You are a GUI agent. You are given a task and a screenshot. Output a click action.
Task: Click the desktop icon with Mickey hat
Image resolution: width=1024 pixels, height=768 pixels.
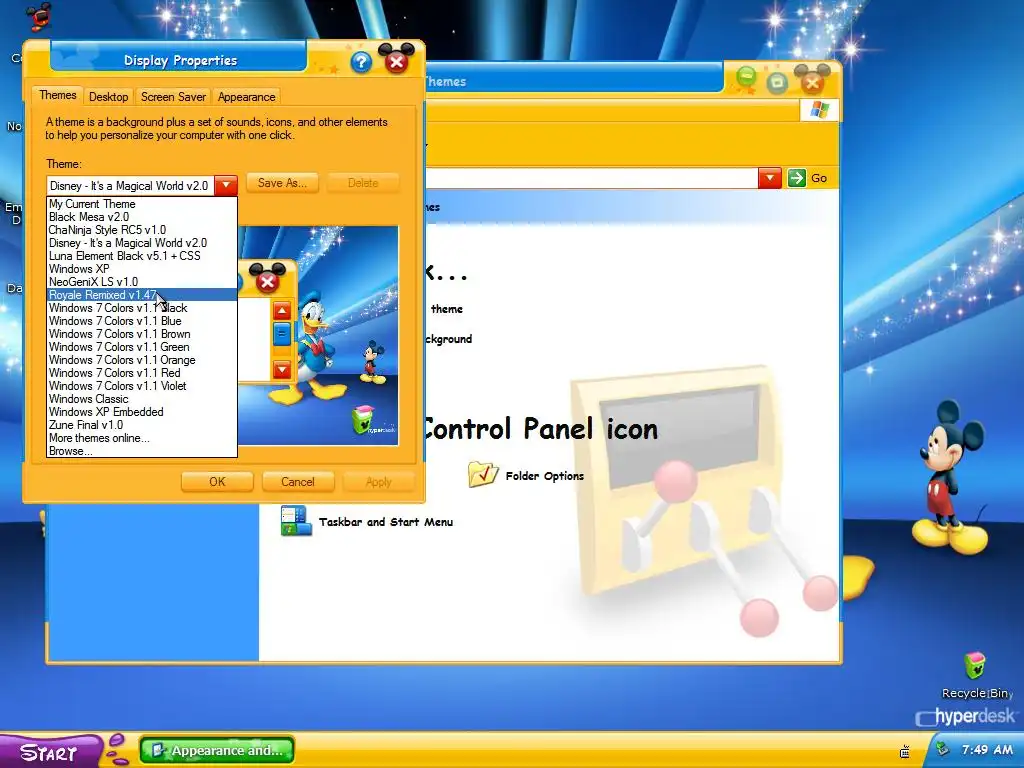[x=39, y=16]
